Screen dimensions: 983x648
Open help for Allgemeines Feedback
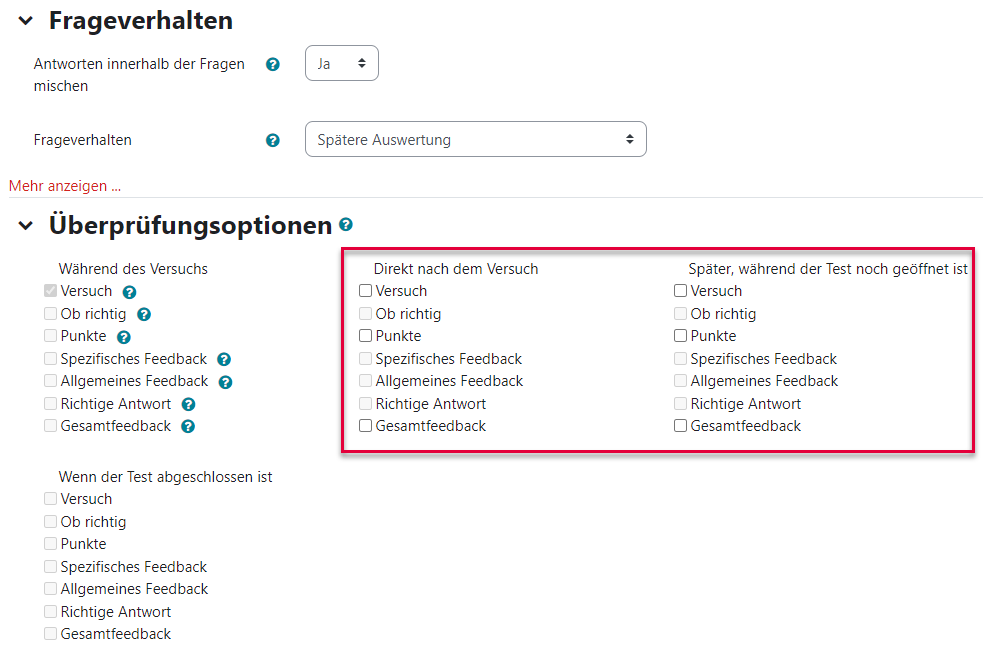coord(226,382)
